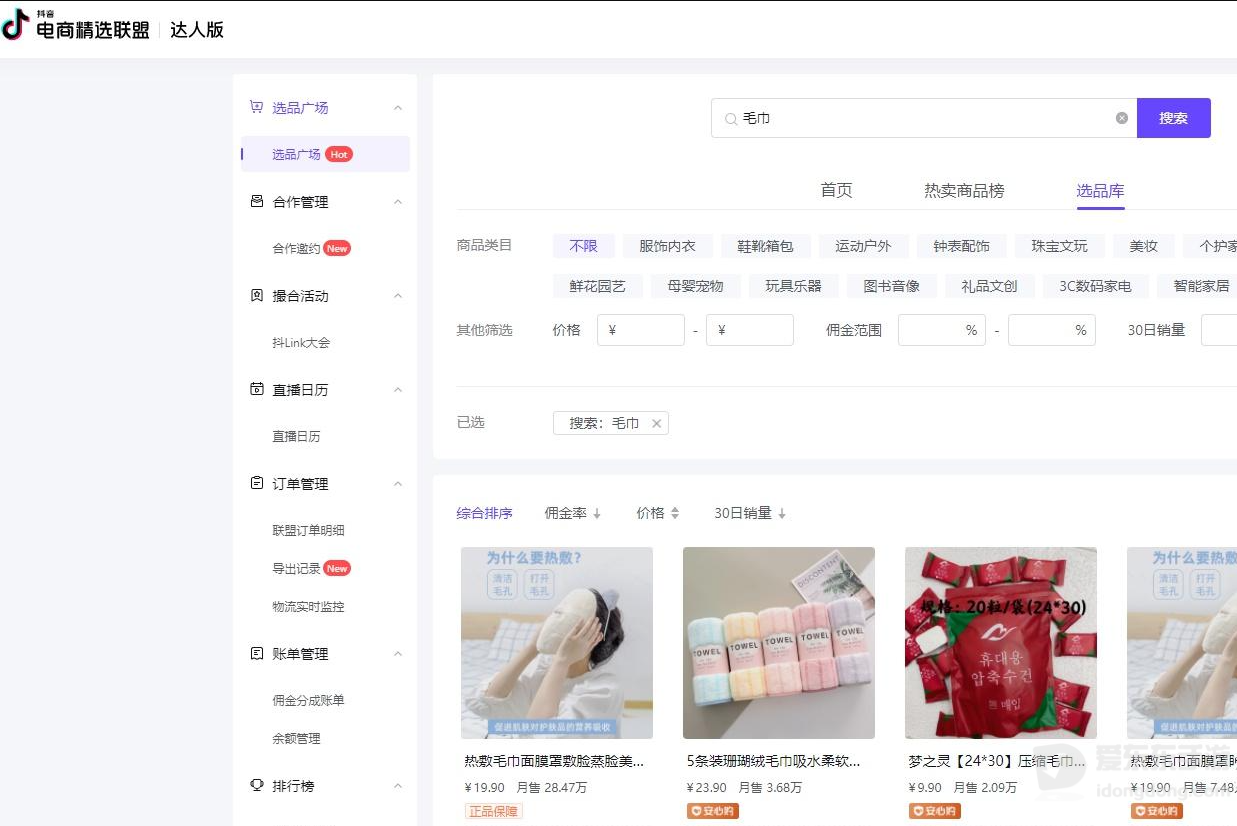The height and width of the screenshot is (826, 1237).
Task: Click the 选品广场 shopping cart icon
Action: (x=257, y=107)
